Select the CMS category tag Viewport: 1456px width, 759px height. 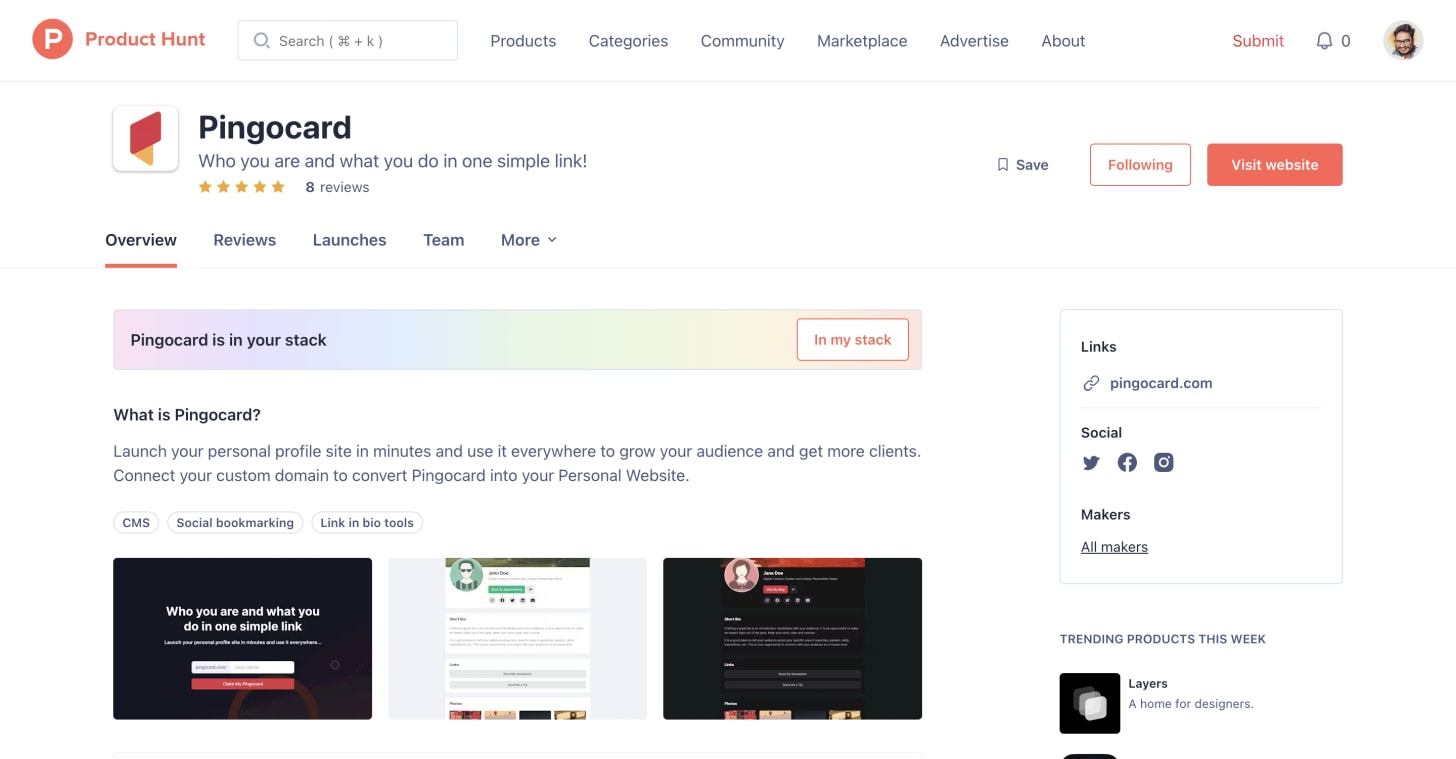136,522
